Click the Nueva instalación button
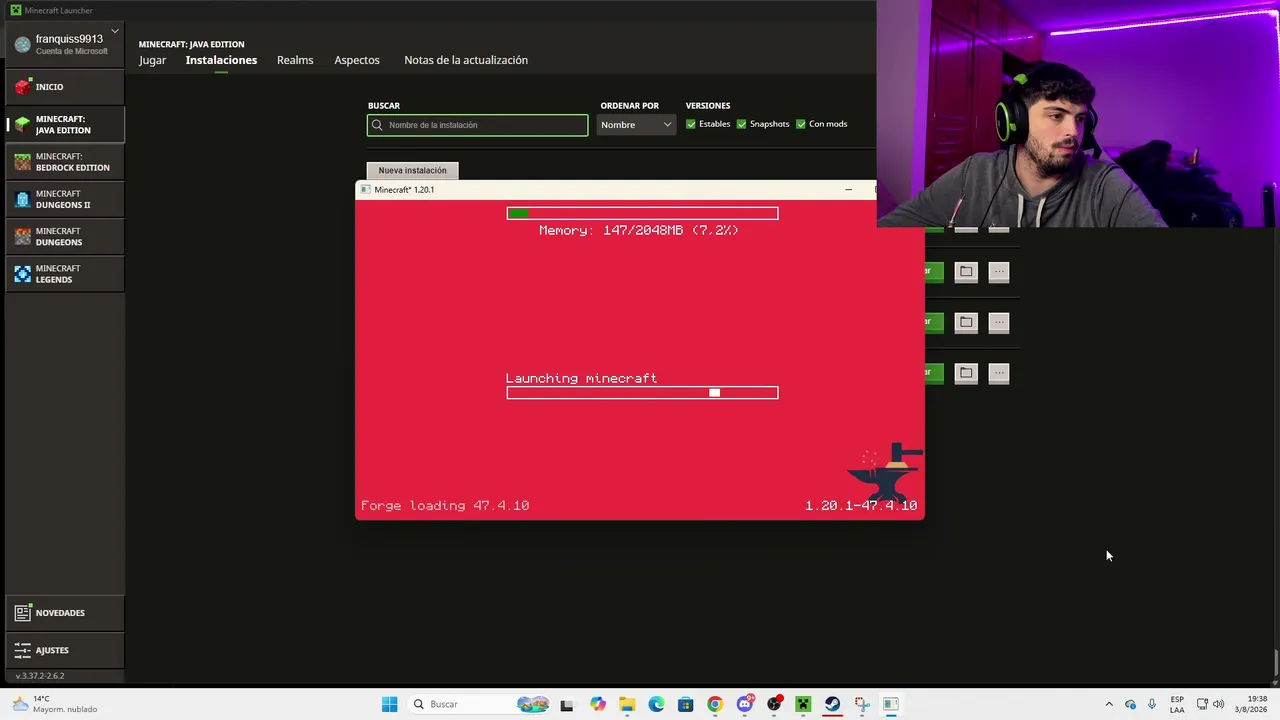Image resolution: width=1280 pixels, height=720 pixels. click(x=412, y=170)
